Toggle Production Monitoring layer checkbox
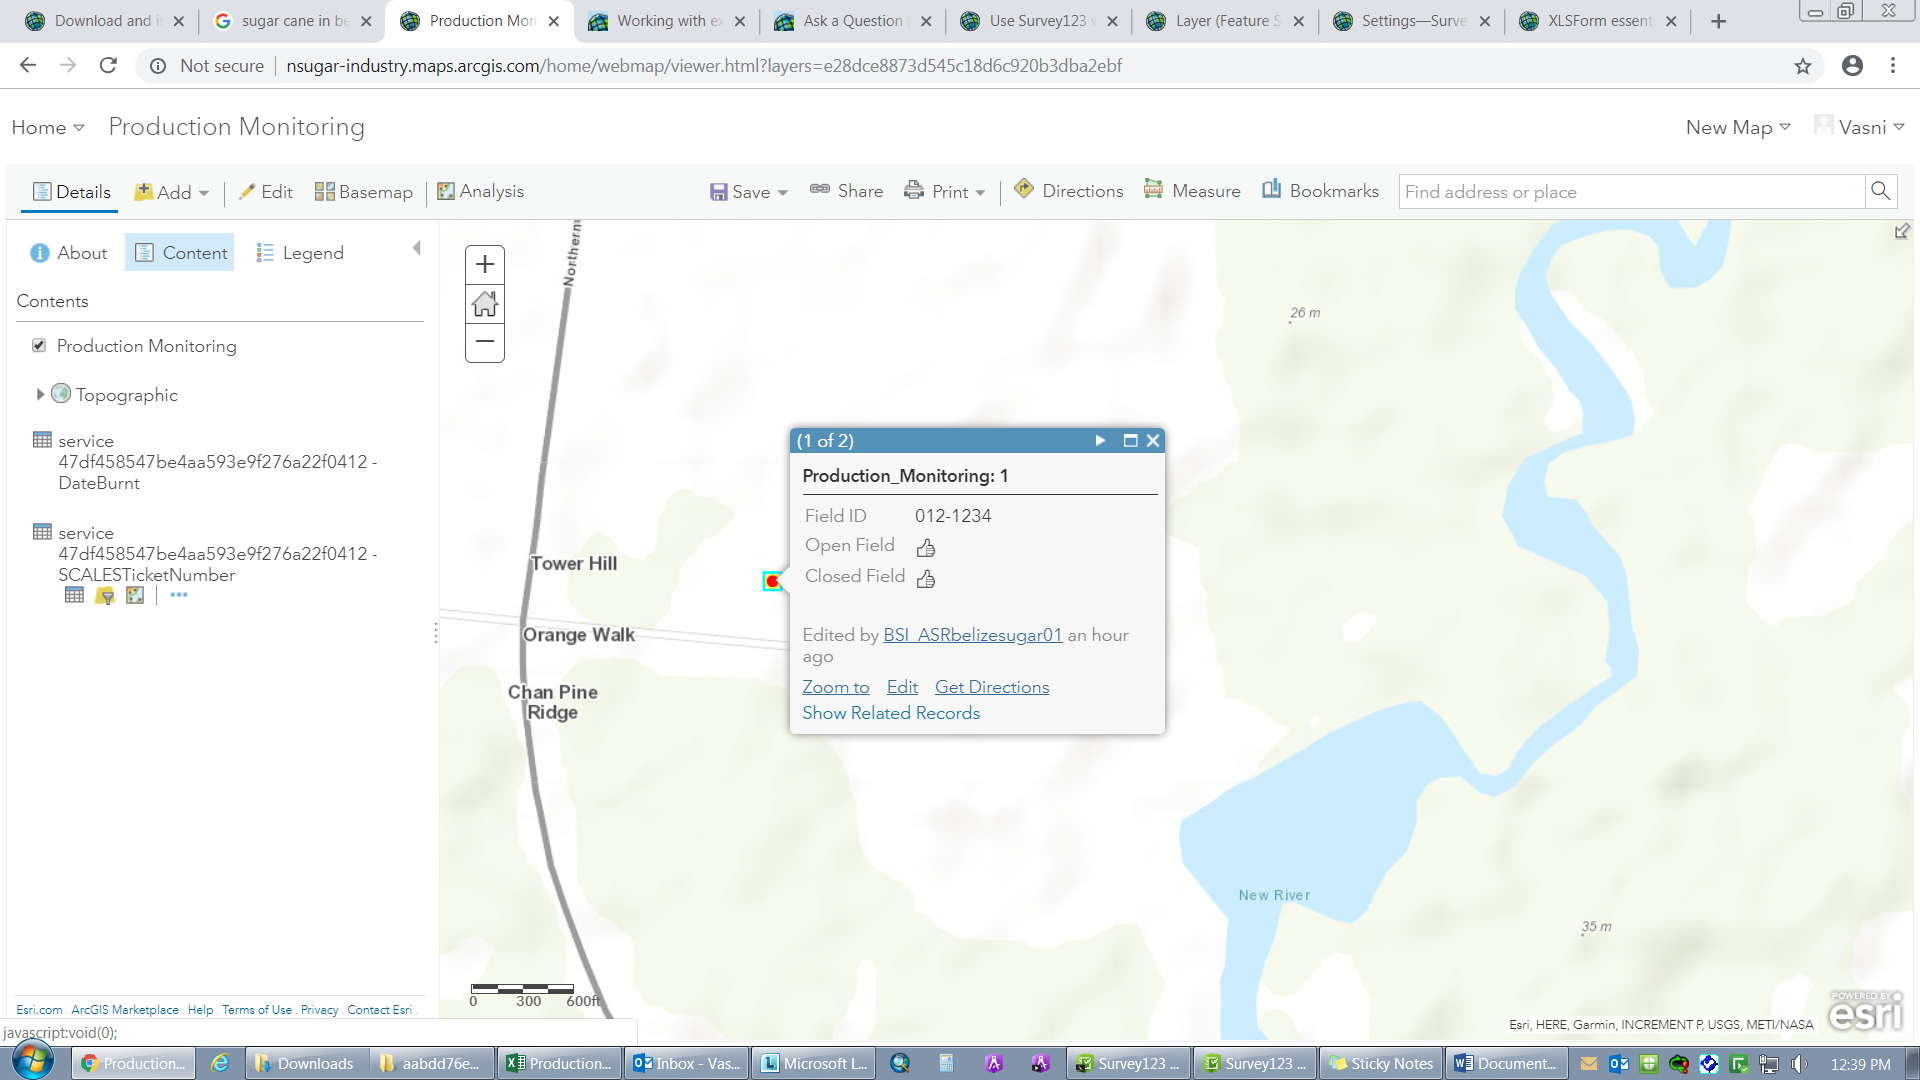1920x1080 pixels. click(x=39, y=346)
